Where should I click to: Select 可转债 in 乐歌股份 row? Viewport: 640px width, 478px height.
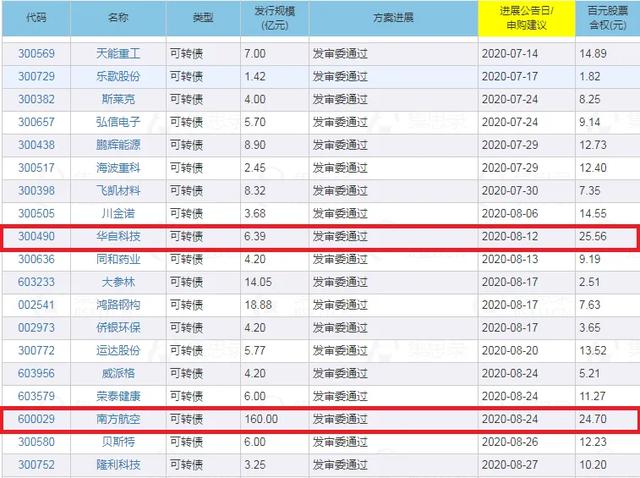click(187, 76)
